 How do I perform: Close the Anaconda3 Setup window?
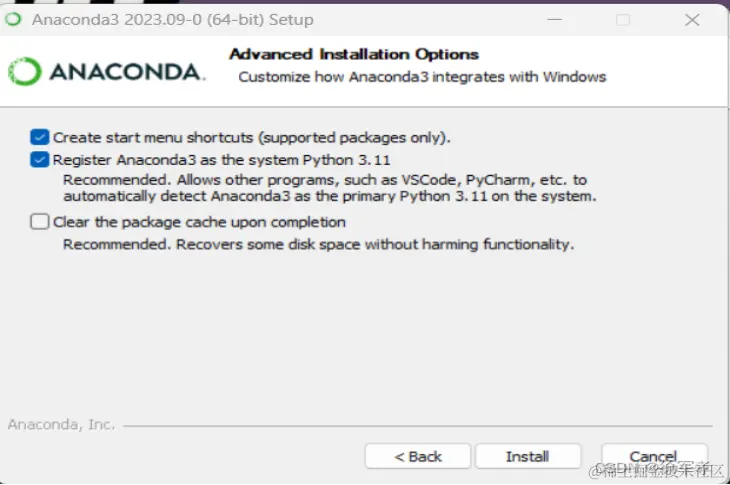pos(692,20)
